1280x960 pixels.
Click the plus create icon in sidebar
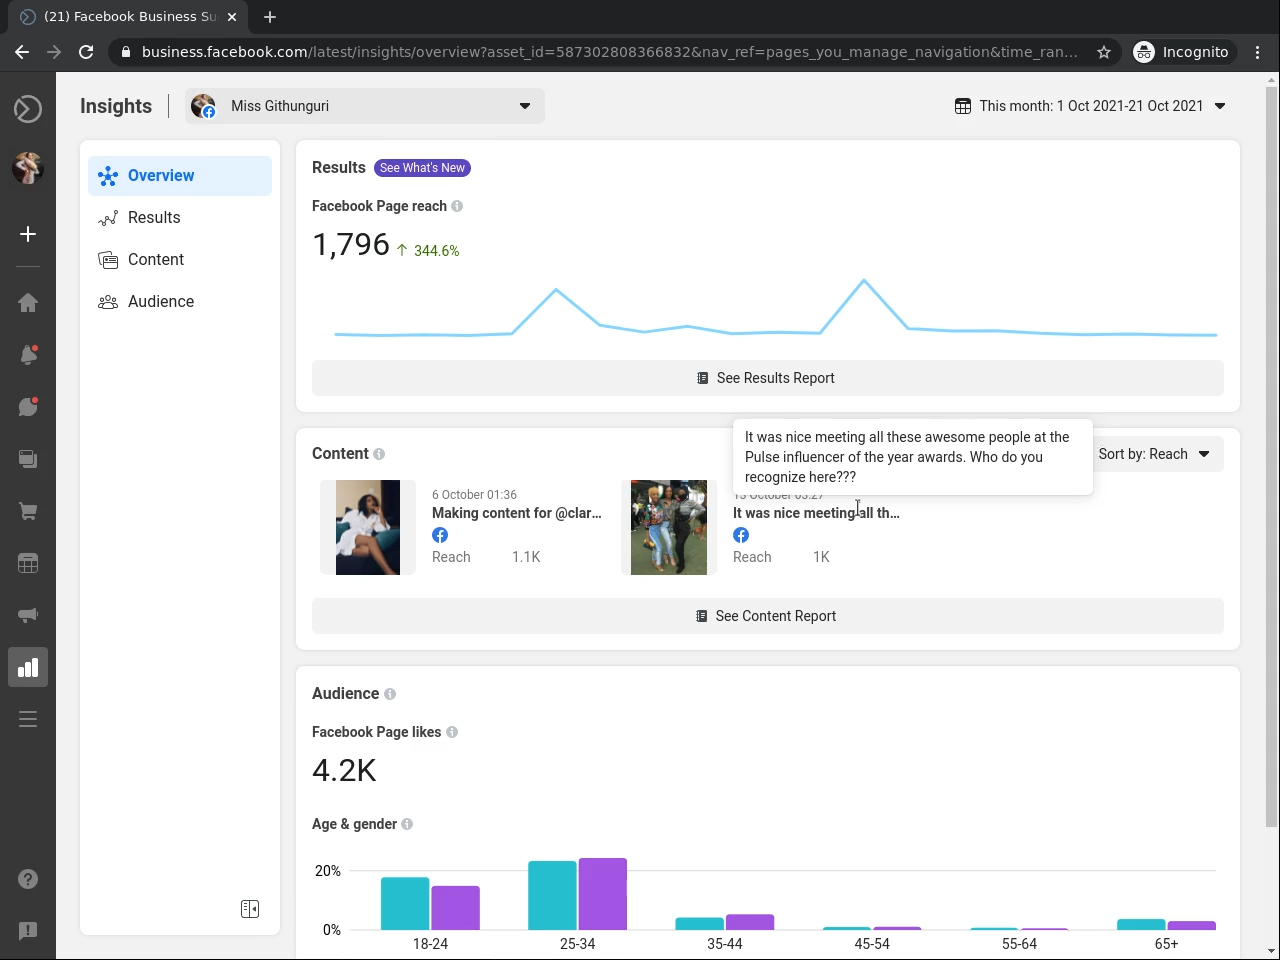[x=28, y=234]
